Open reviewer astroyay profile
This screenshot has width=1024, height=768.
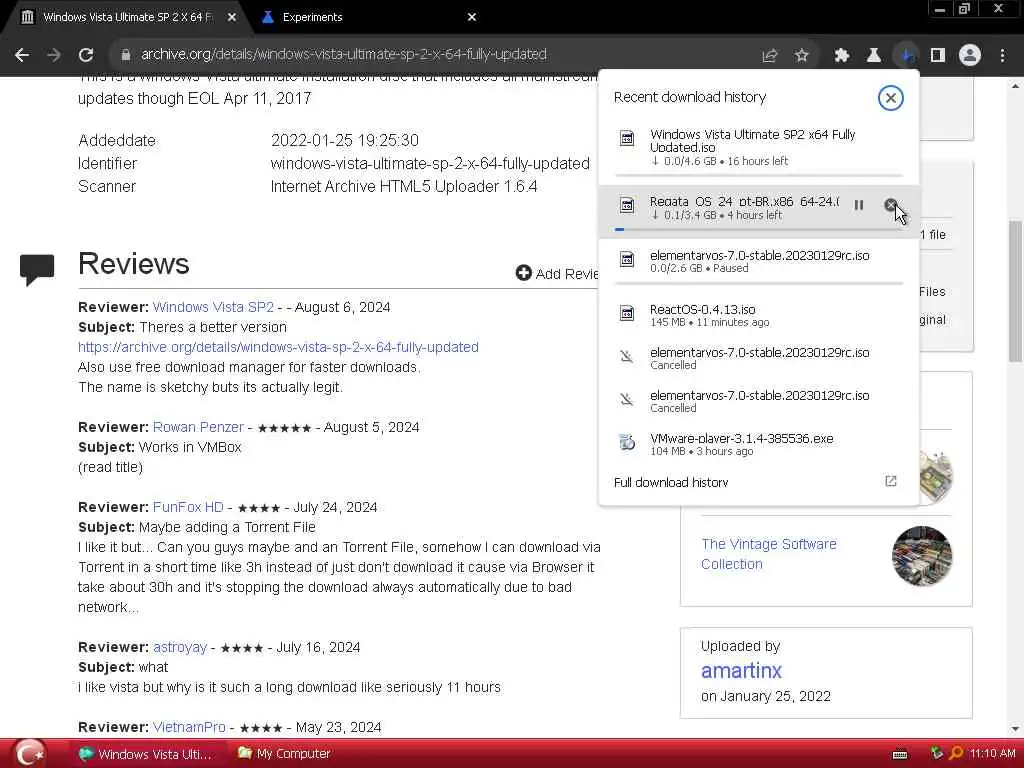(x=180, y=647)
